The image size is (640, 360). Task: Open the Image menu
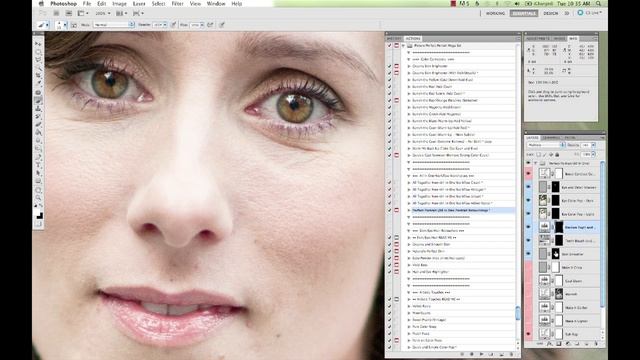pyautogui.click(x=119, y=4)
